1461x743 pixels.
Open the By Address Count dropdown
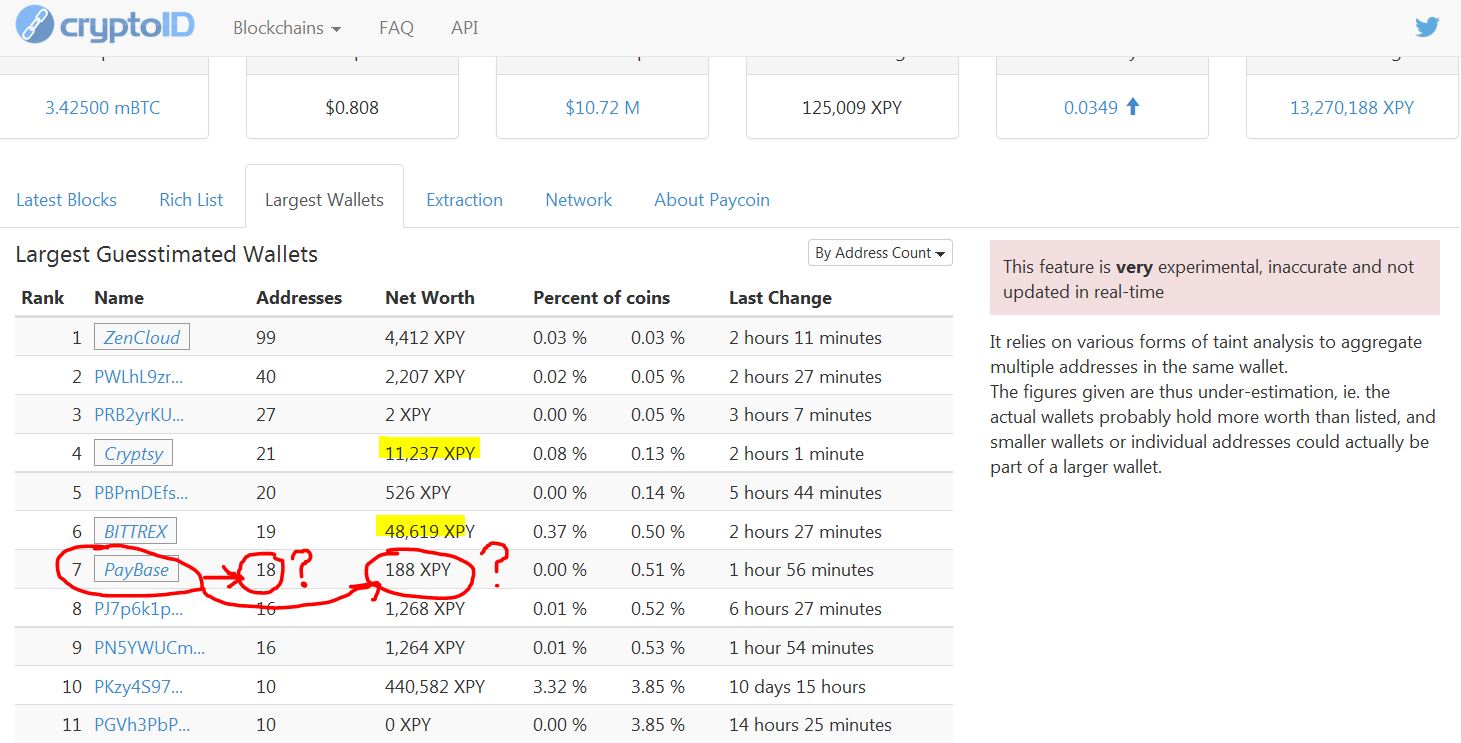tap(880, 253)
